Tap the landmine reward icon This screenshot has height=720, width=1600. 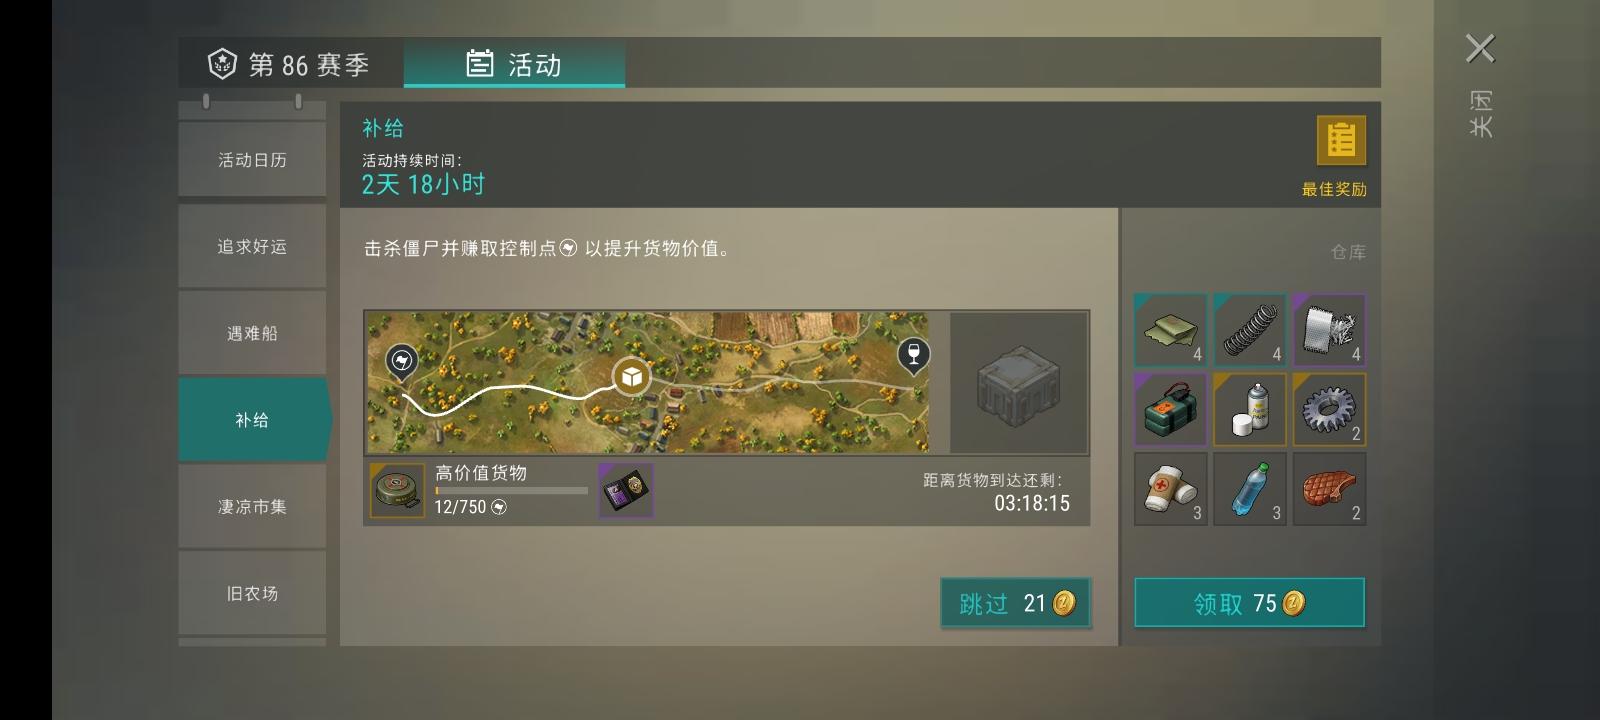click(x=397, y=490)
